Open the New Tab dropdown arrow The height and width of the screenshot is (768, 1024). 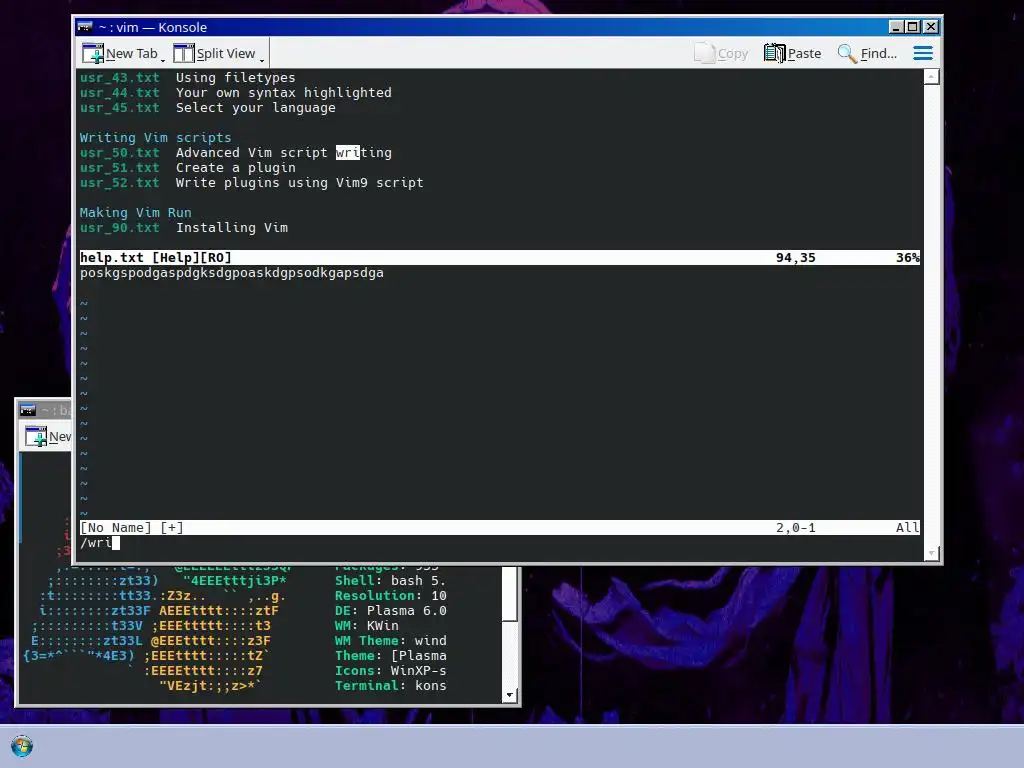coord(163,60)
